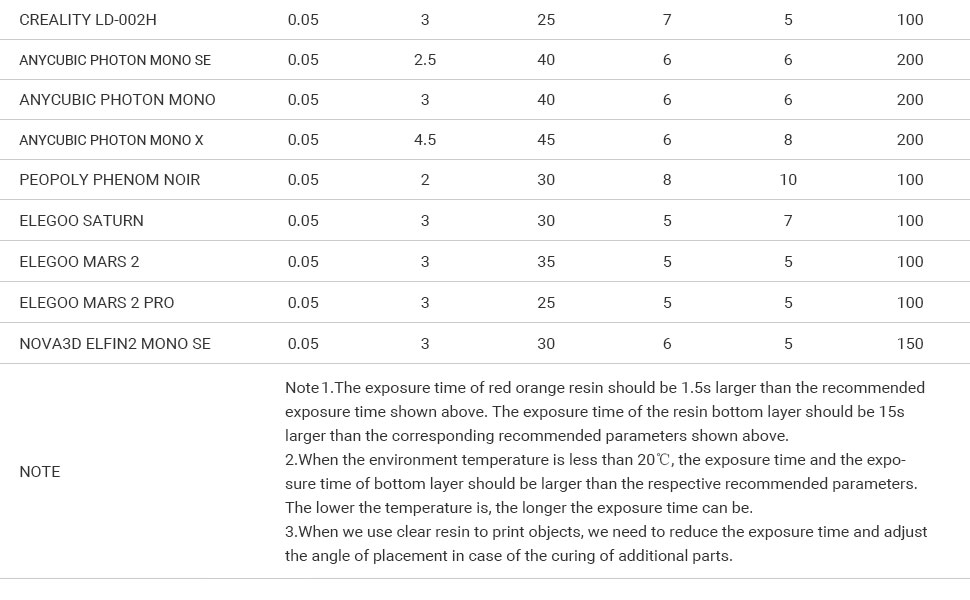This screenshot has height=600, width=970.
Task: Click the note about printing with clear resin
Action: pos(605,543)
